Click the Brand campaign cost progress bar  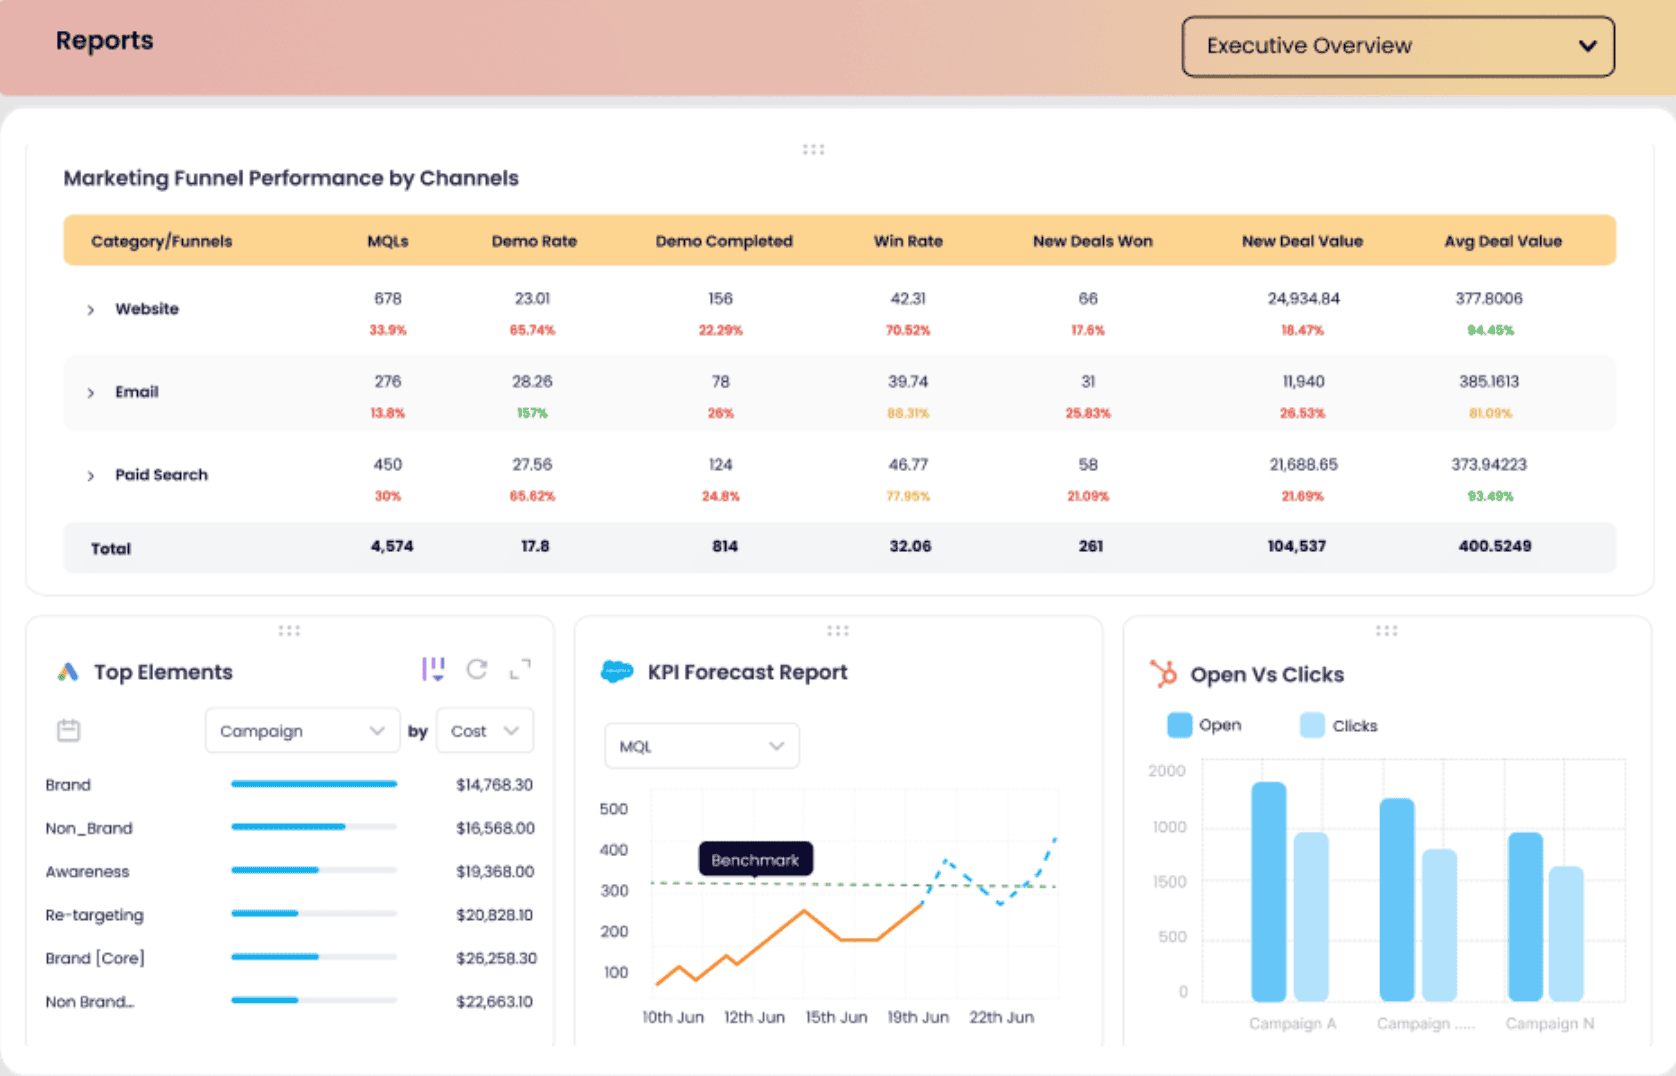pos(314,784)
